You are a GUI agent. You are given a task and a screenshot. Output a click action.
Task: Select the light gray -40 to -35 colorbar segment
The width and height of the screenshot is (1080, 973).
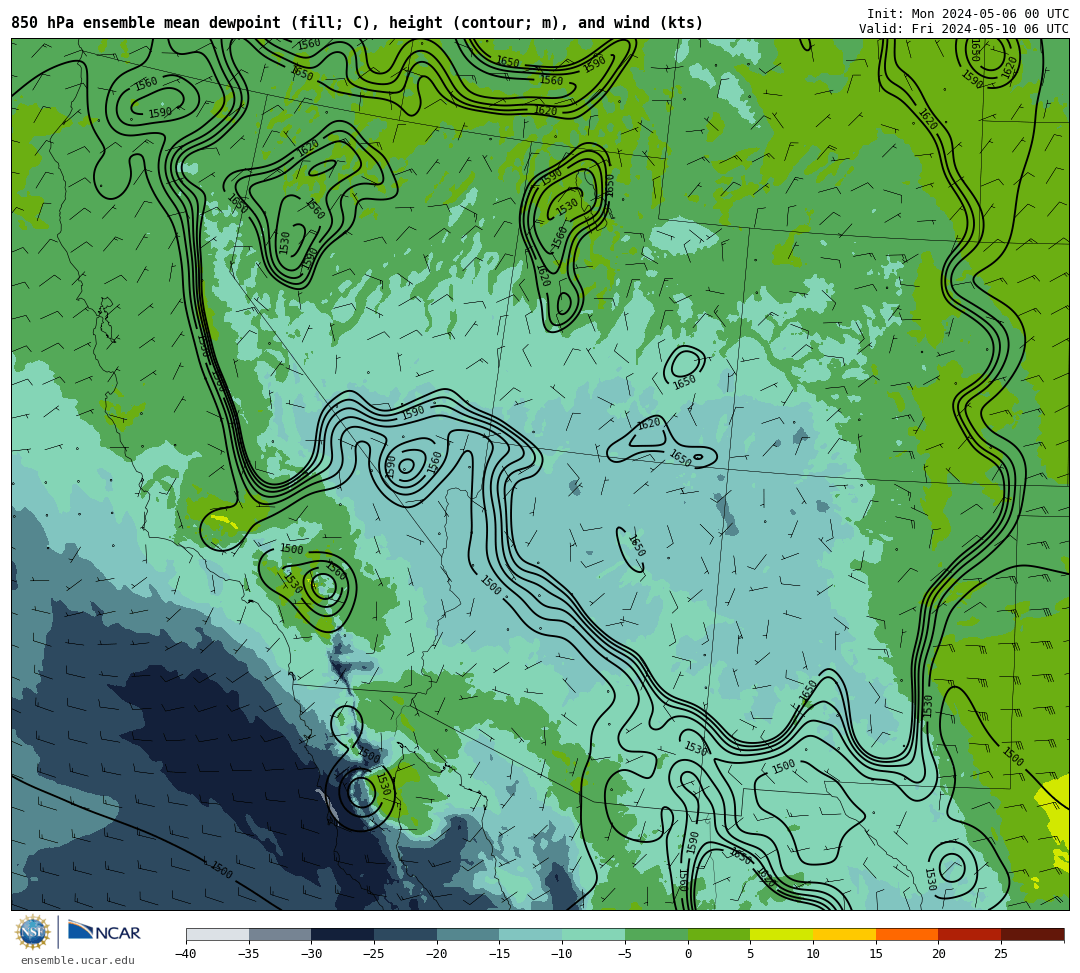218,934
